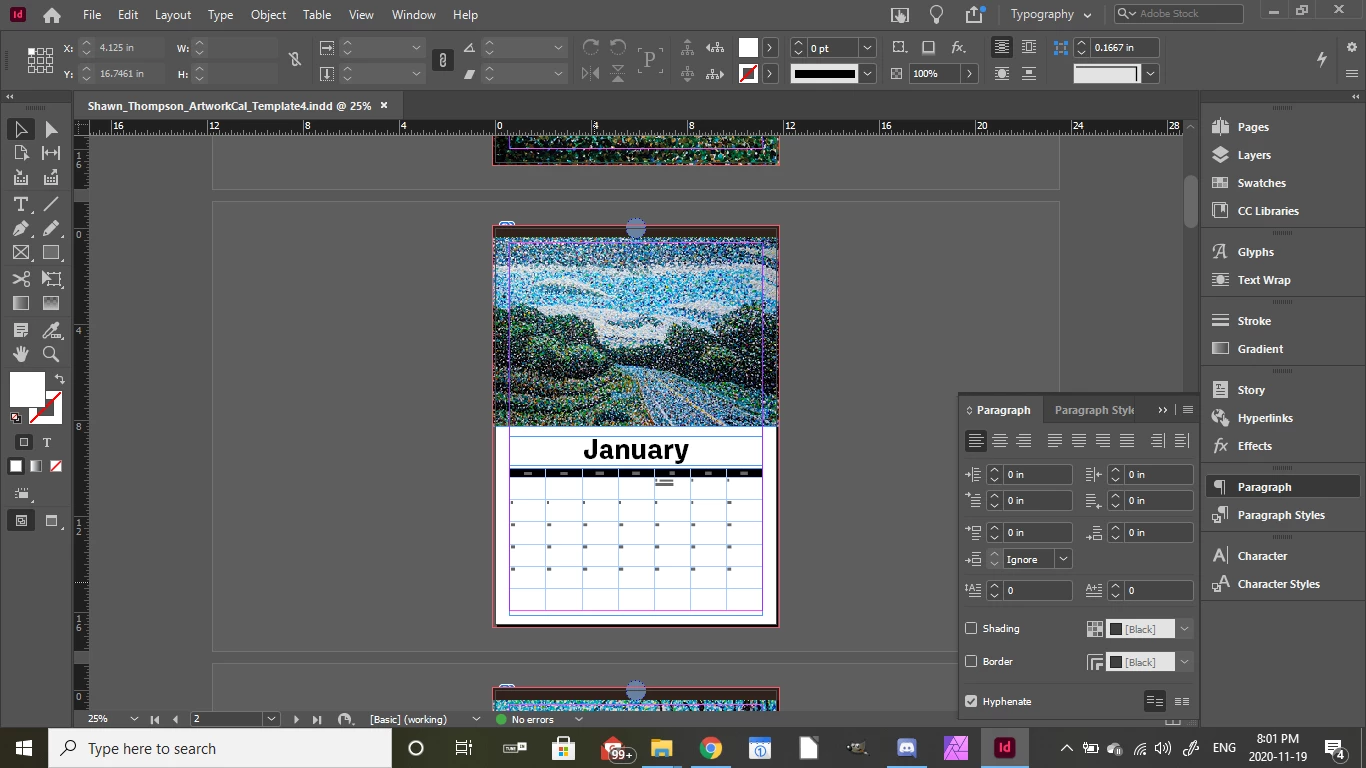Select justify all lines button
1366x768 pixels.
[1127, 441]
